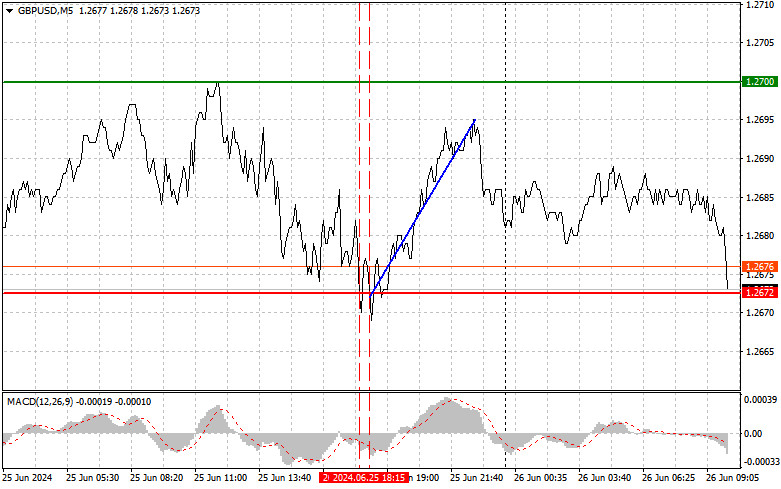This screenshot has width=781, height=489.
Task: Click the 25 Jun 13:40 time label
Action: tap(284, 478)
